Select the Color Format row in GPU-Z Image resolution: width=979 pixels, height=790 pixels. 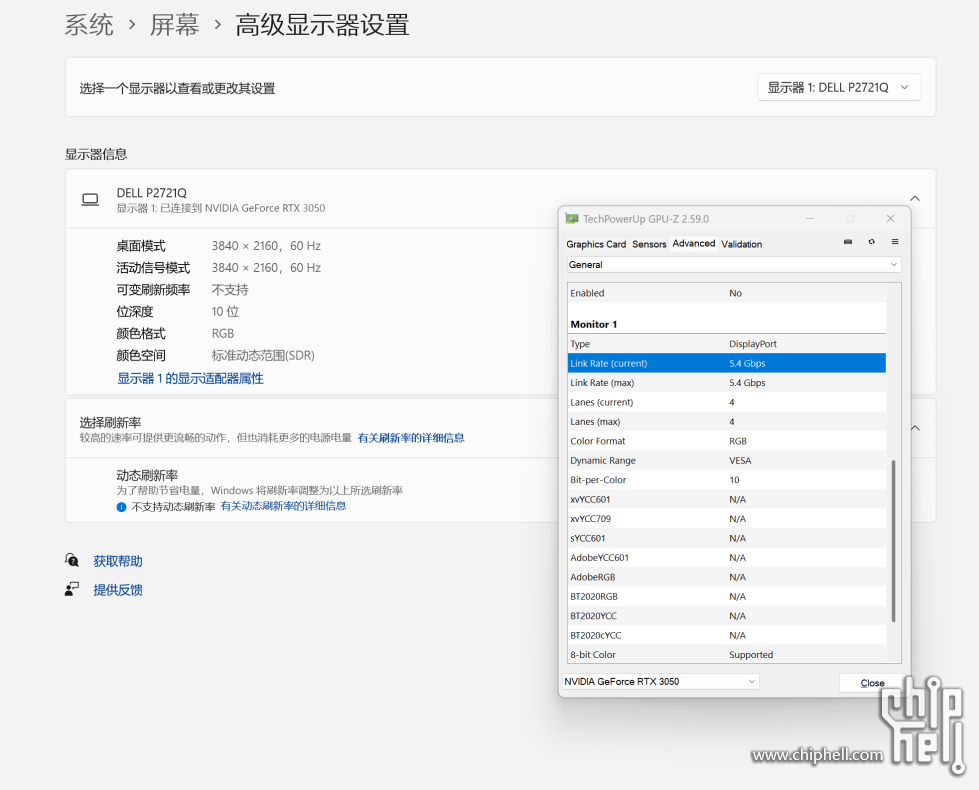[x=727, y=441]
